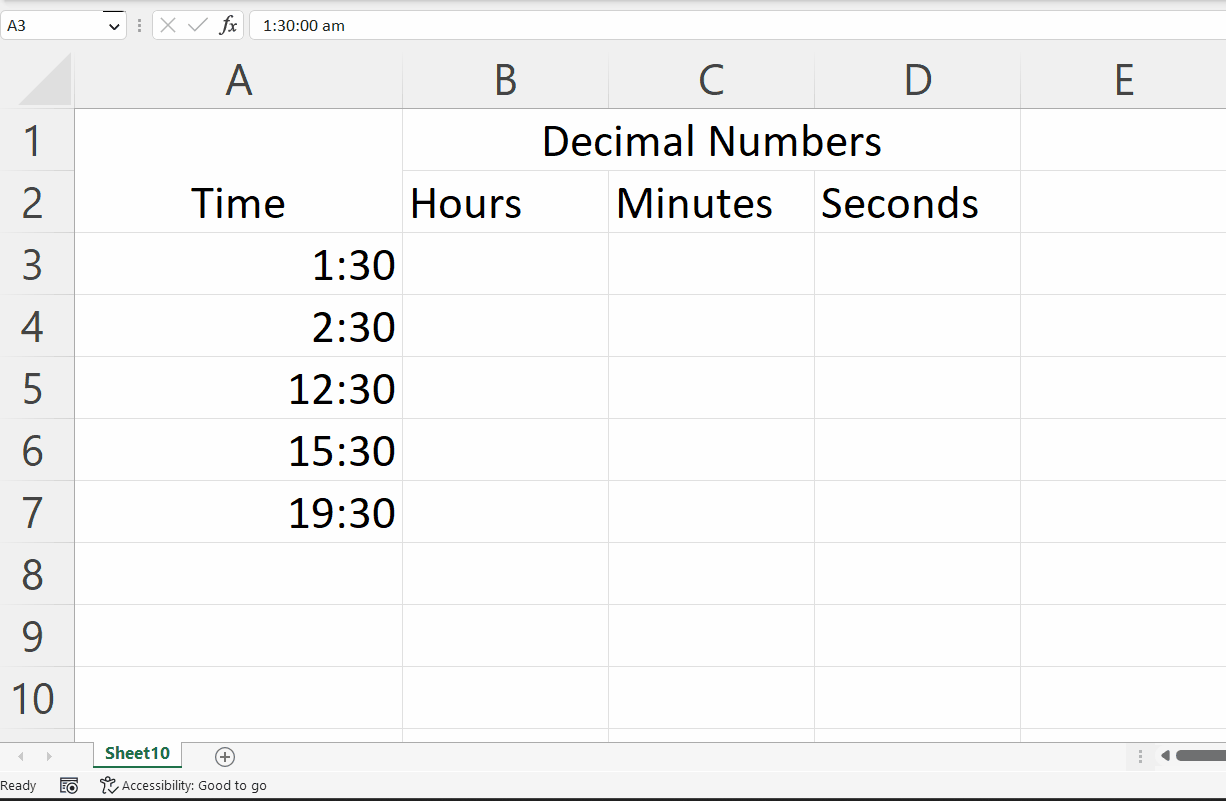Select cell containing 19:30
This screenshot has width=1226, height=801.
coord(238,512)
